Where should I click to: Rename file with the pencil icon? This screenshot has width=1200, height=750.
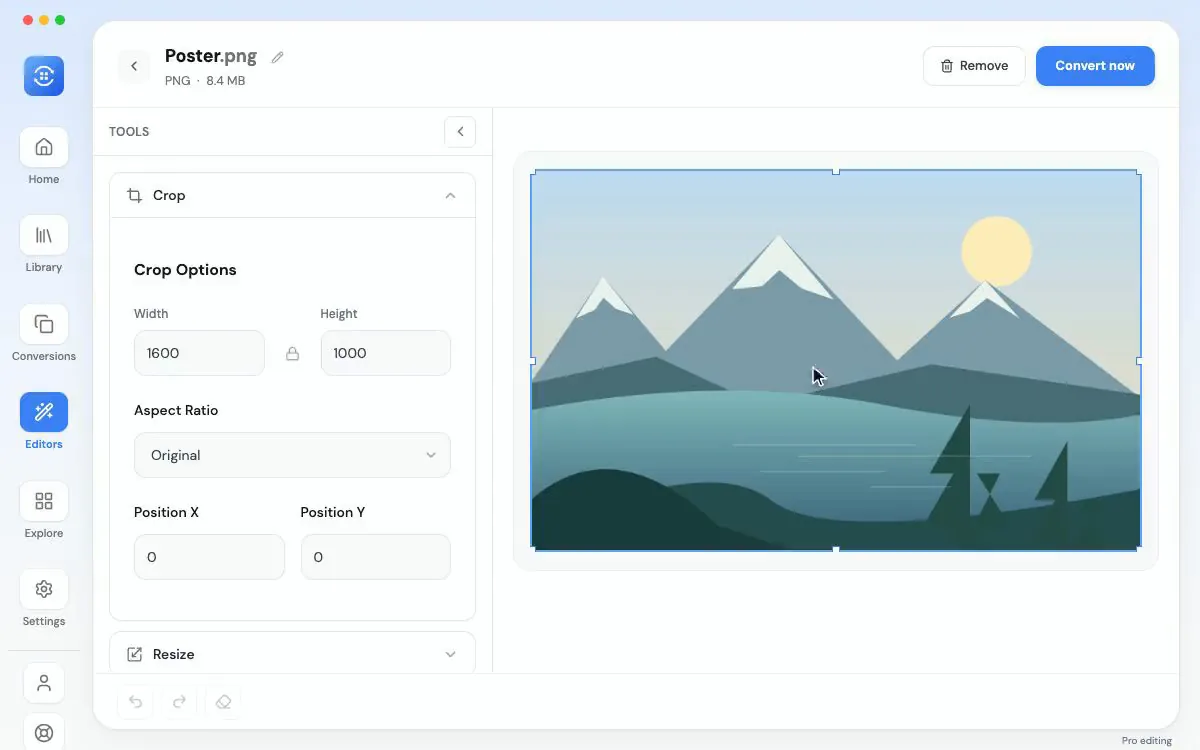tap(278, 57)
